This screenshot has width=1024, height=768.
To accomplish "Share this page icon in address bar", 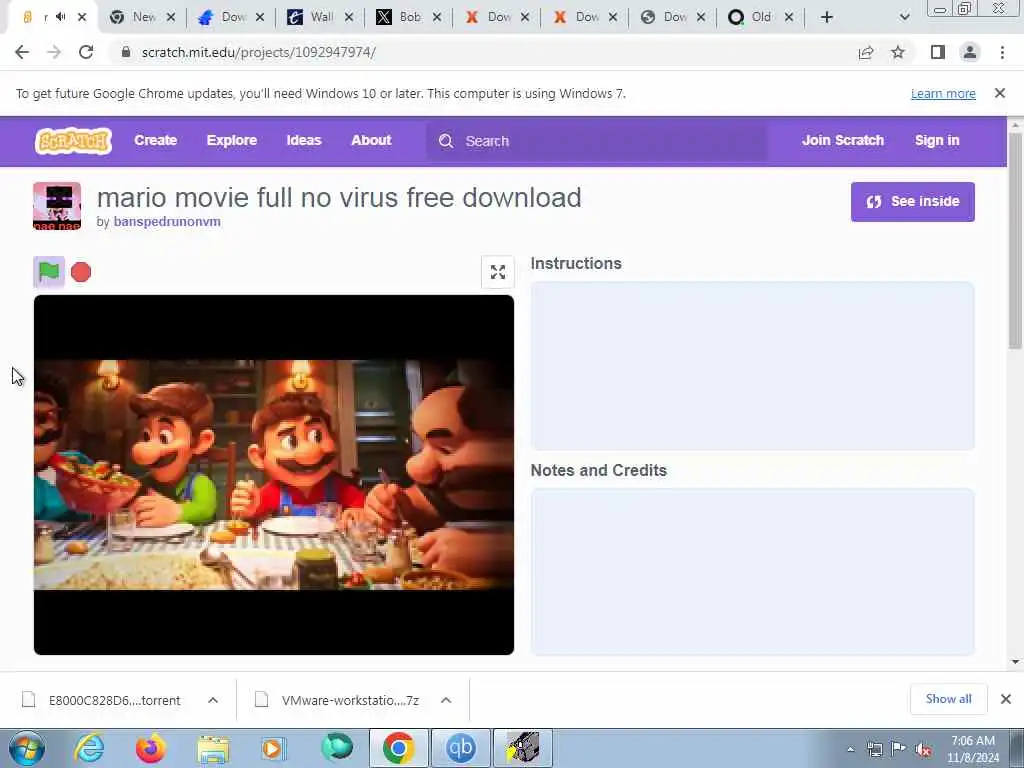I will [x=866, y=52].
